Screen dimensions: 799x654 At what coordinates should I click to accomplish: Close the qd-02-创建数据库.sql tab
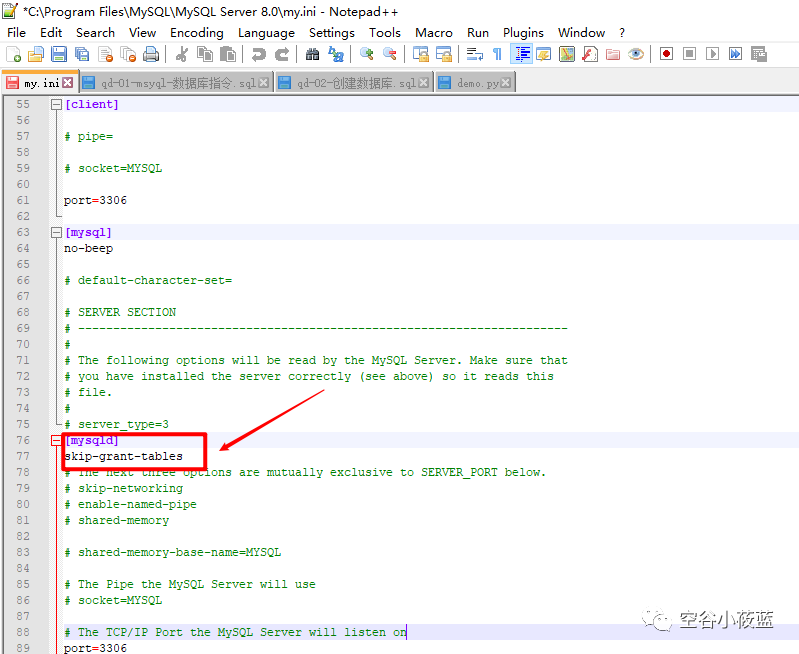(423, 83)
